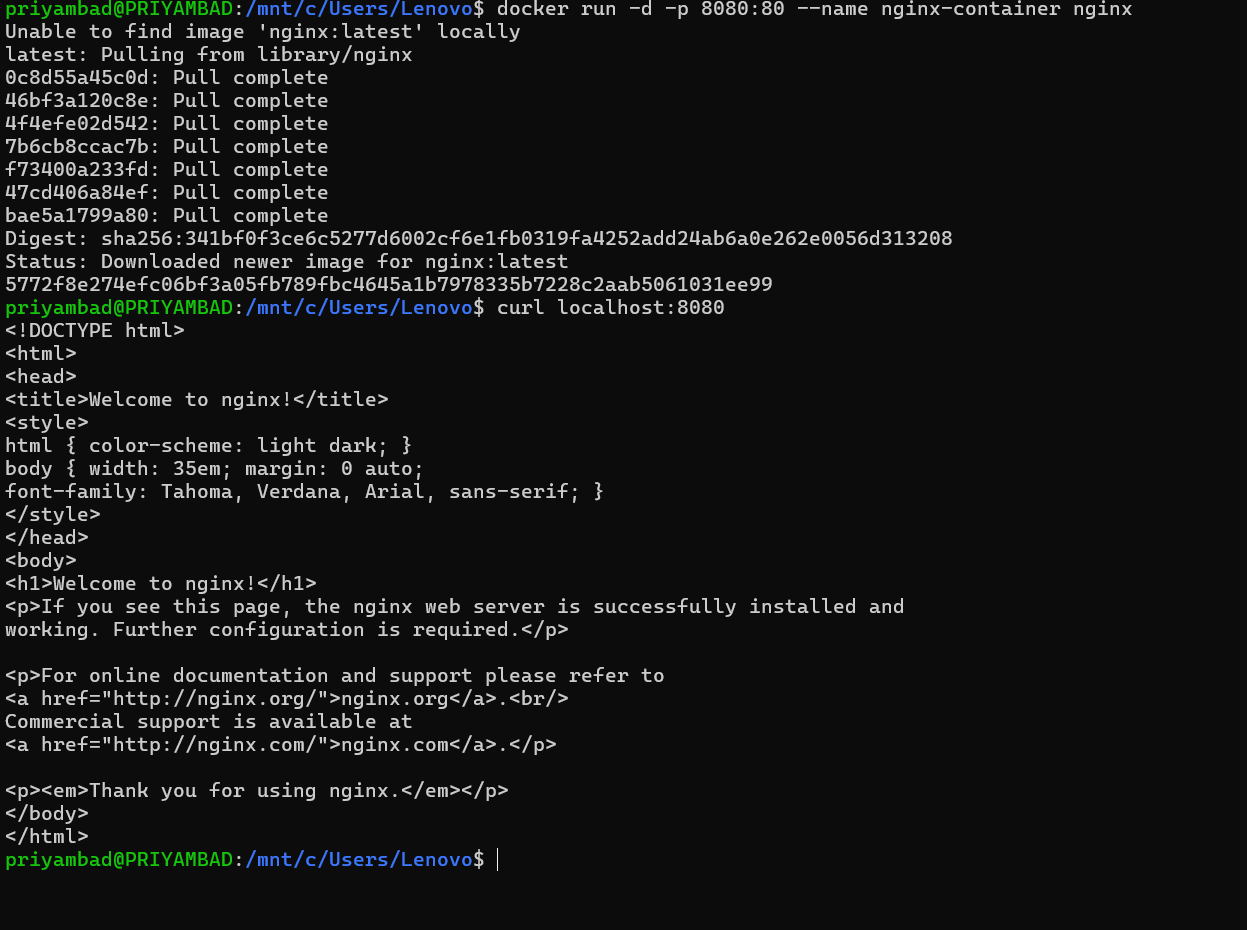The width and height of the screenshot is (1247, 930).
Task: Click the 'Thank you for using nginx' text
Action: click(250, 791)
